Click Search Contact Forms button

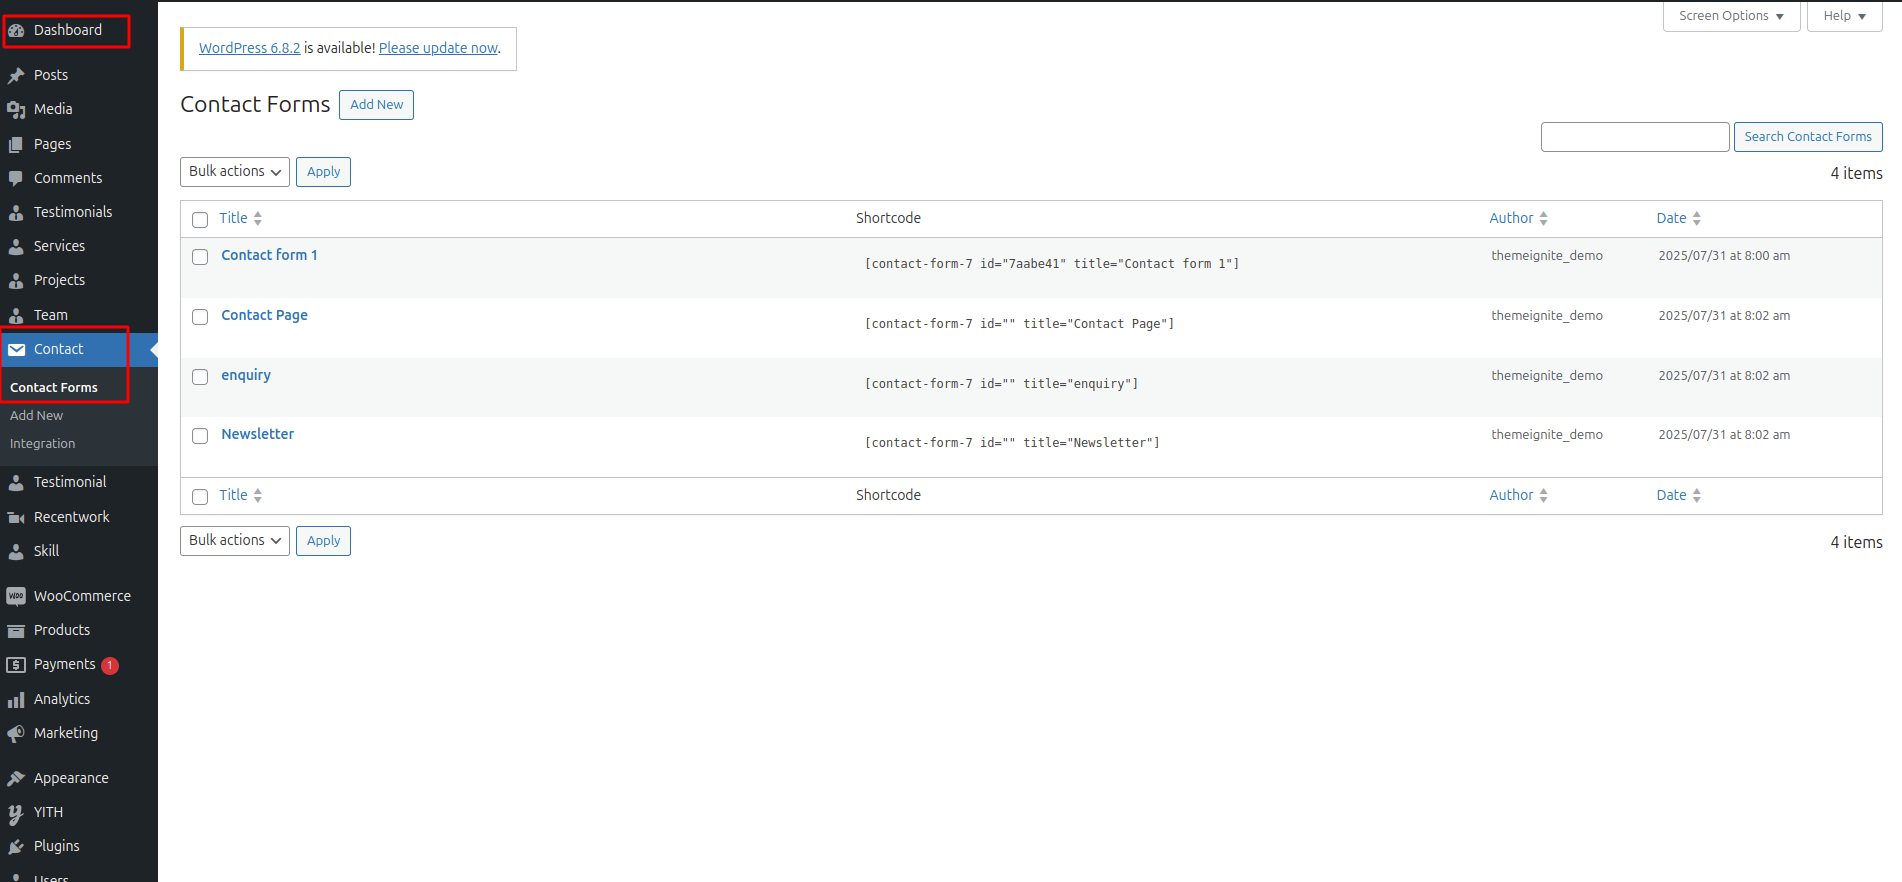tap(1808, 137)
